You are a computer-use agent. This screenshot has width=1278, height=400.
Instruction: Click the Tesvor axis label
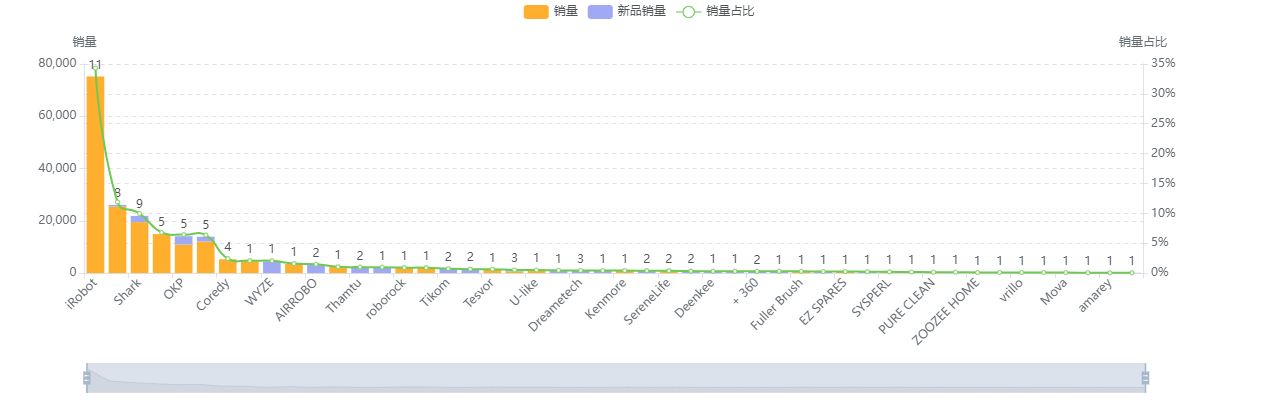(479, 295)
